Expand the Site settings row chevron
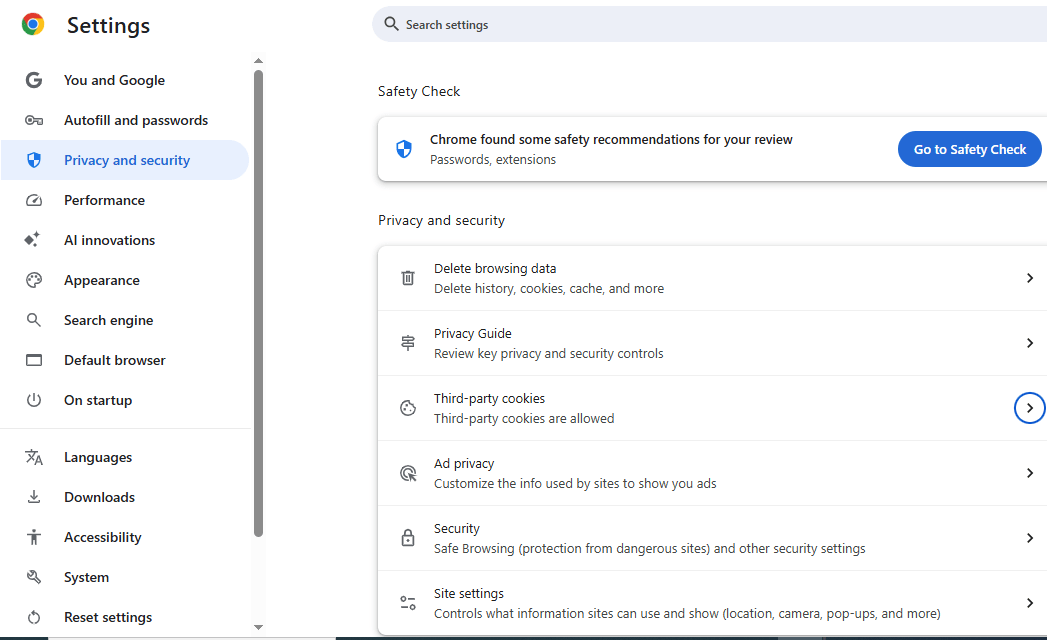The height and width of the screenshot is (640, 1047). (1029, 602)
